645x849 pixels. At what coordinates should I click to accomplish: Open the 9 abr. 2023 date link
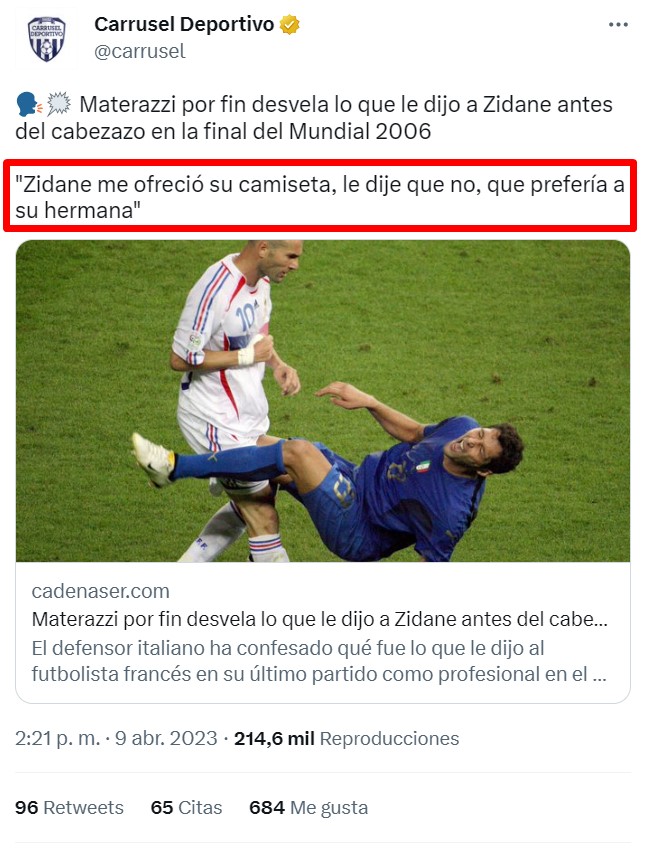[166, 739]
